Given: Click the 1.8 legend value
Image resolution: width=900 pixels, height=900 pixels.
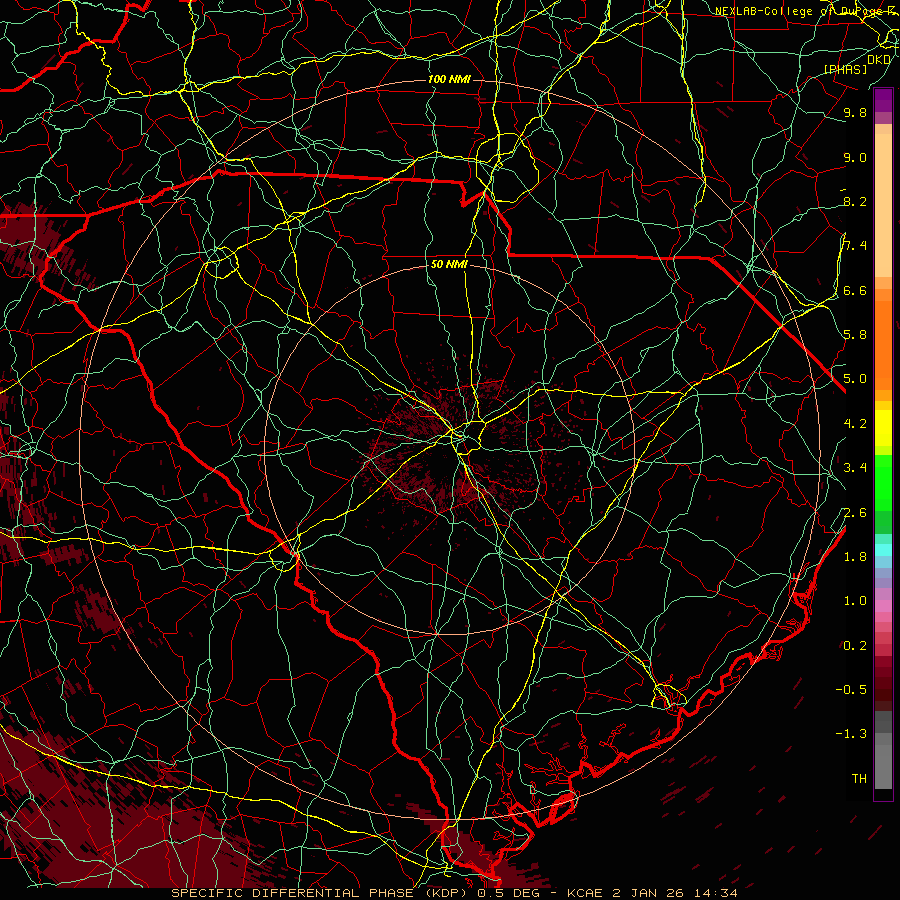Looking at the screenshot, I should 855,556.
